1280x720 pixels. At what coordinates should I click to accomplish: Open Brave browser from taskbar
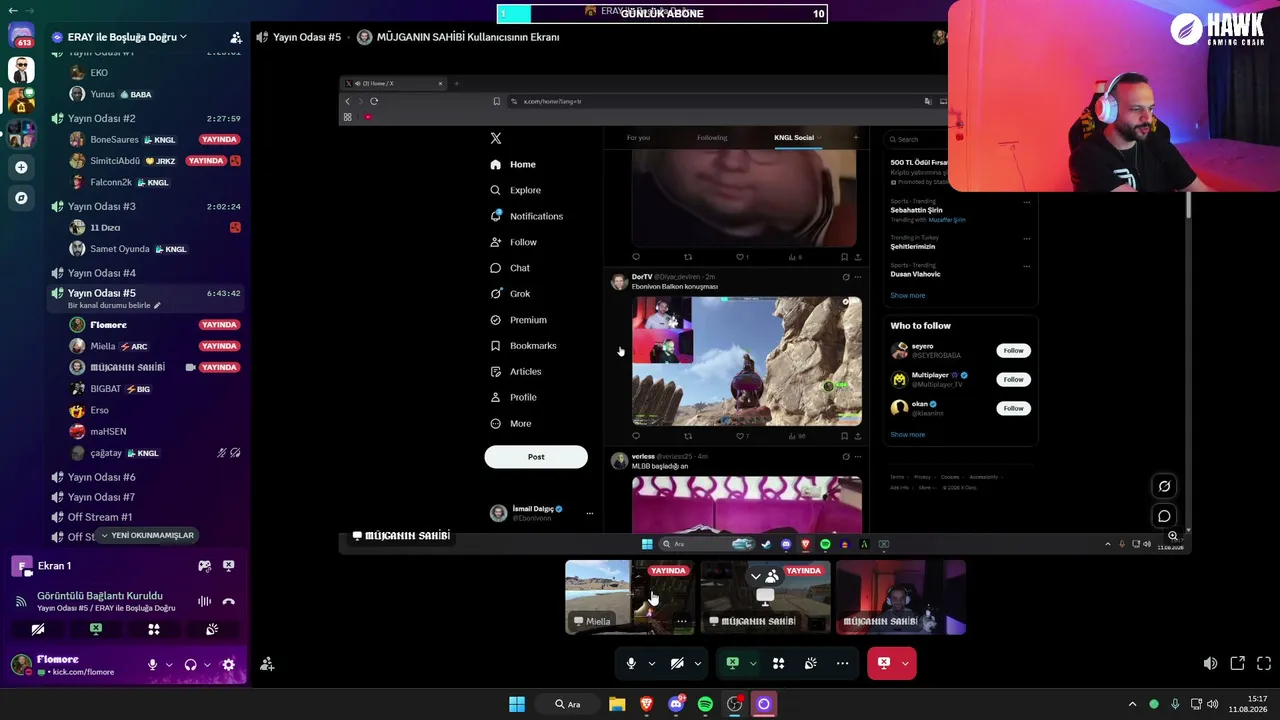point(646,704)
